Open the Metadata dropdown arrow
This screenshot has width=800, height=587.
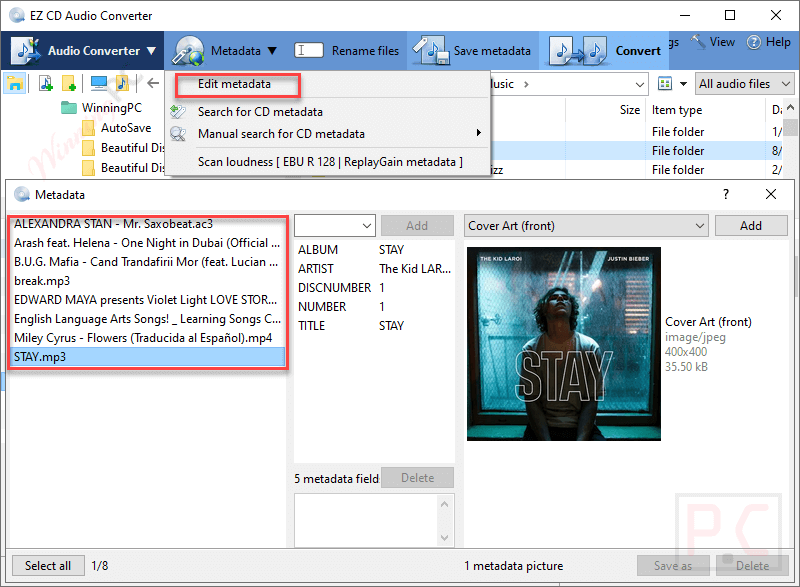click(x=272, y=51)
